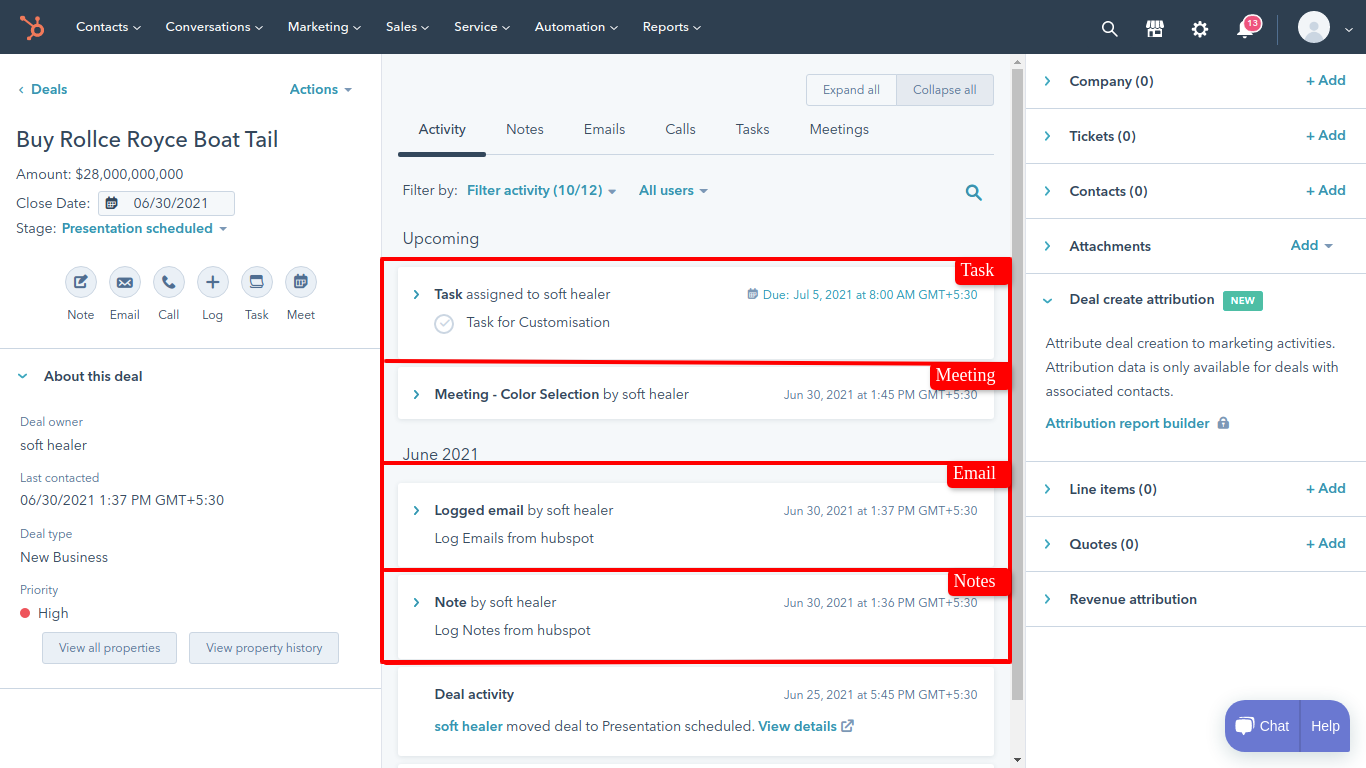
Task: Expand the Company (0) panel
Action: 1047,81
